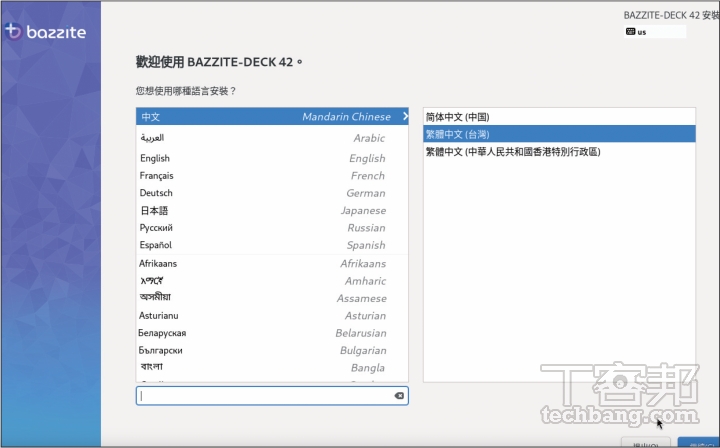Select the Arabic language row
Viewport: 720px width, 448px height.
coord(272,138)
